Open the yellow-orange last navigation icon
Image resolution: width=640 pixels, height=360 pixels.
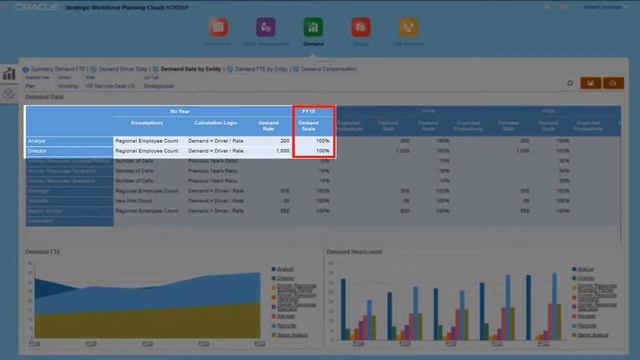[x=409, y=27]
